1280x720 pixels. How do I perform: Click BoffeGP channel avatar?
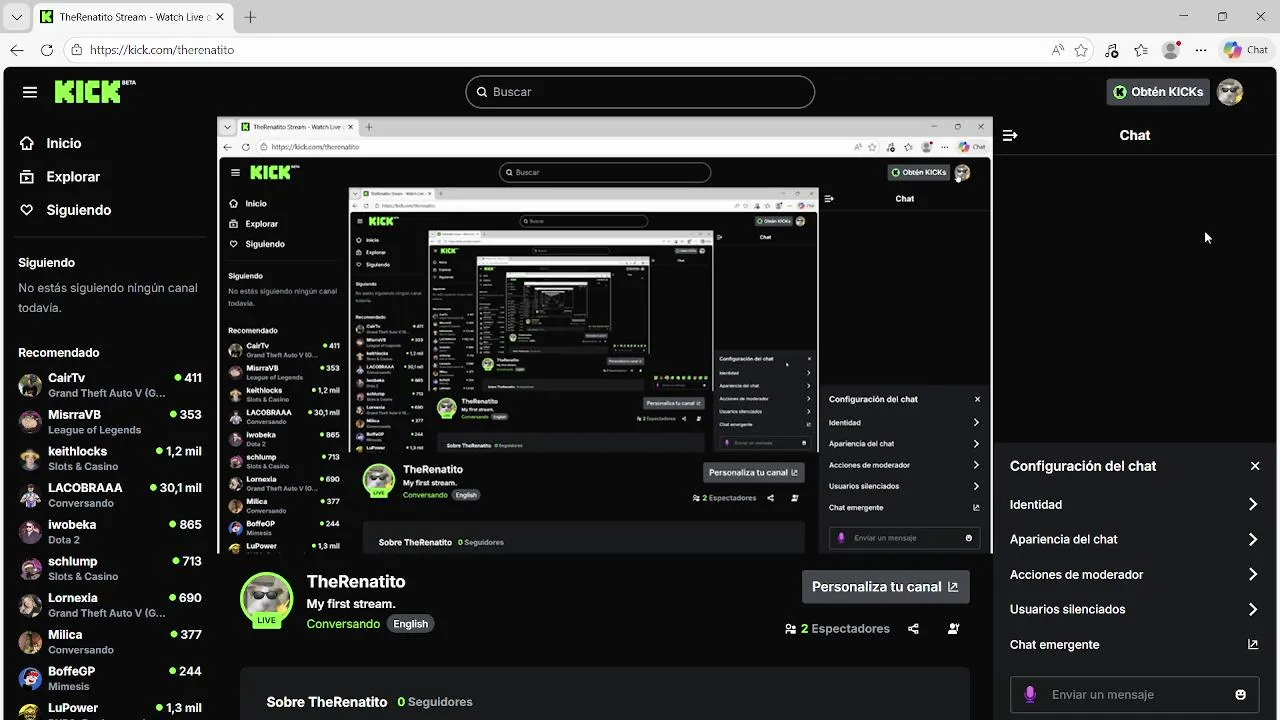click(30, 678)
